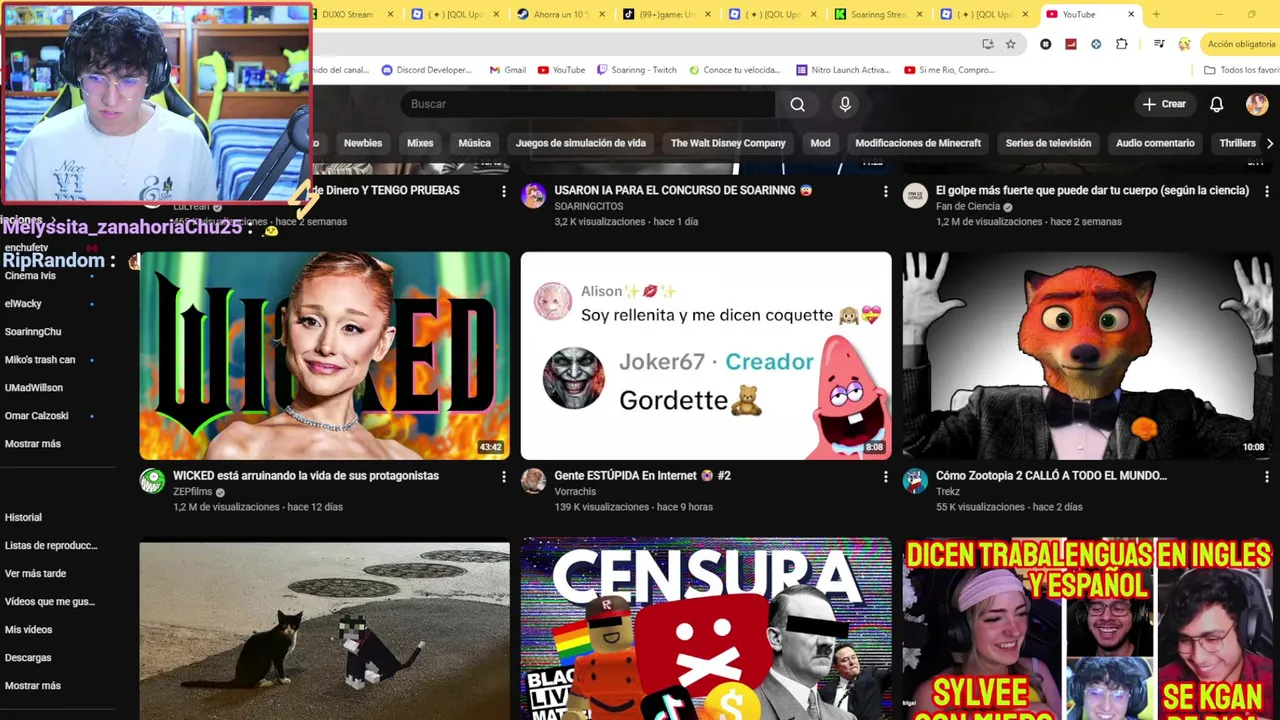
Task: Select the Mod filter chip
Action: tap(820, 143)
